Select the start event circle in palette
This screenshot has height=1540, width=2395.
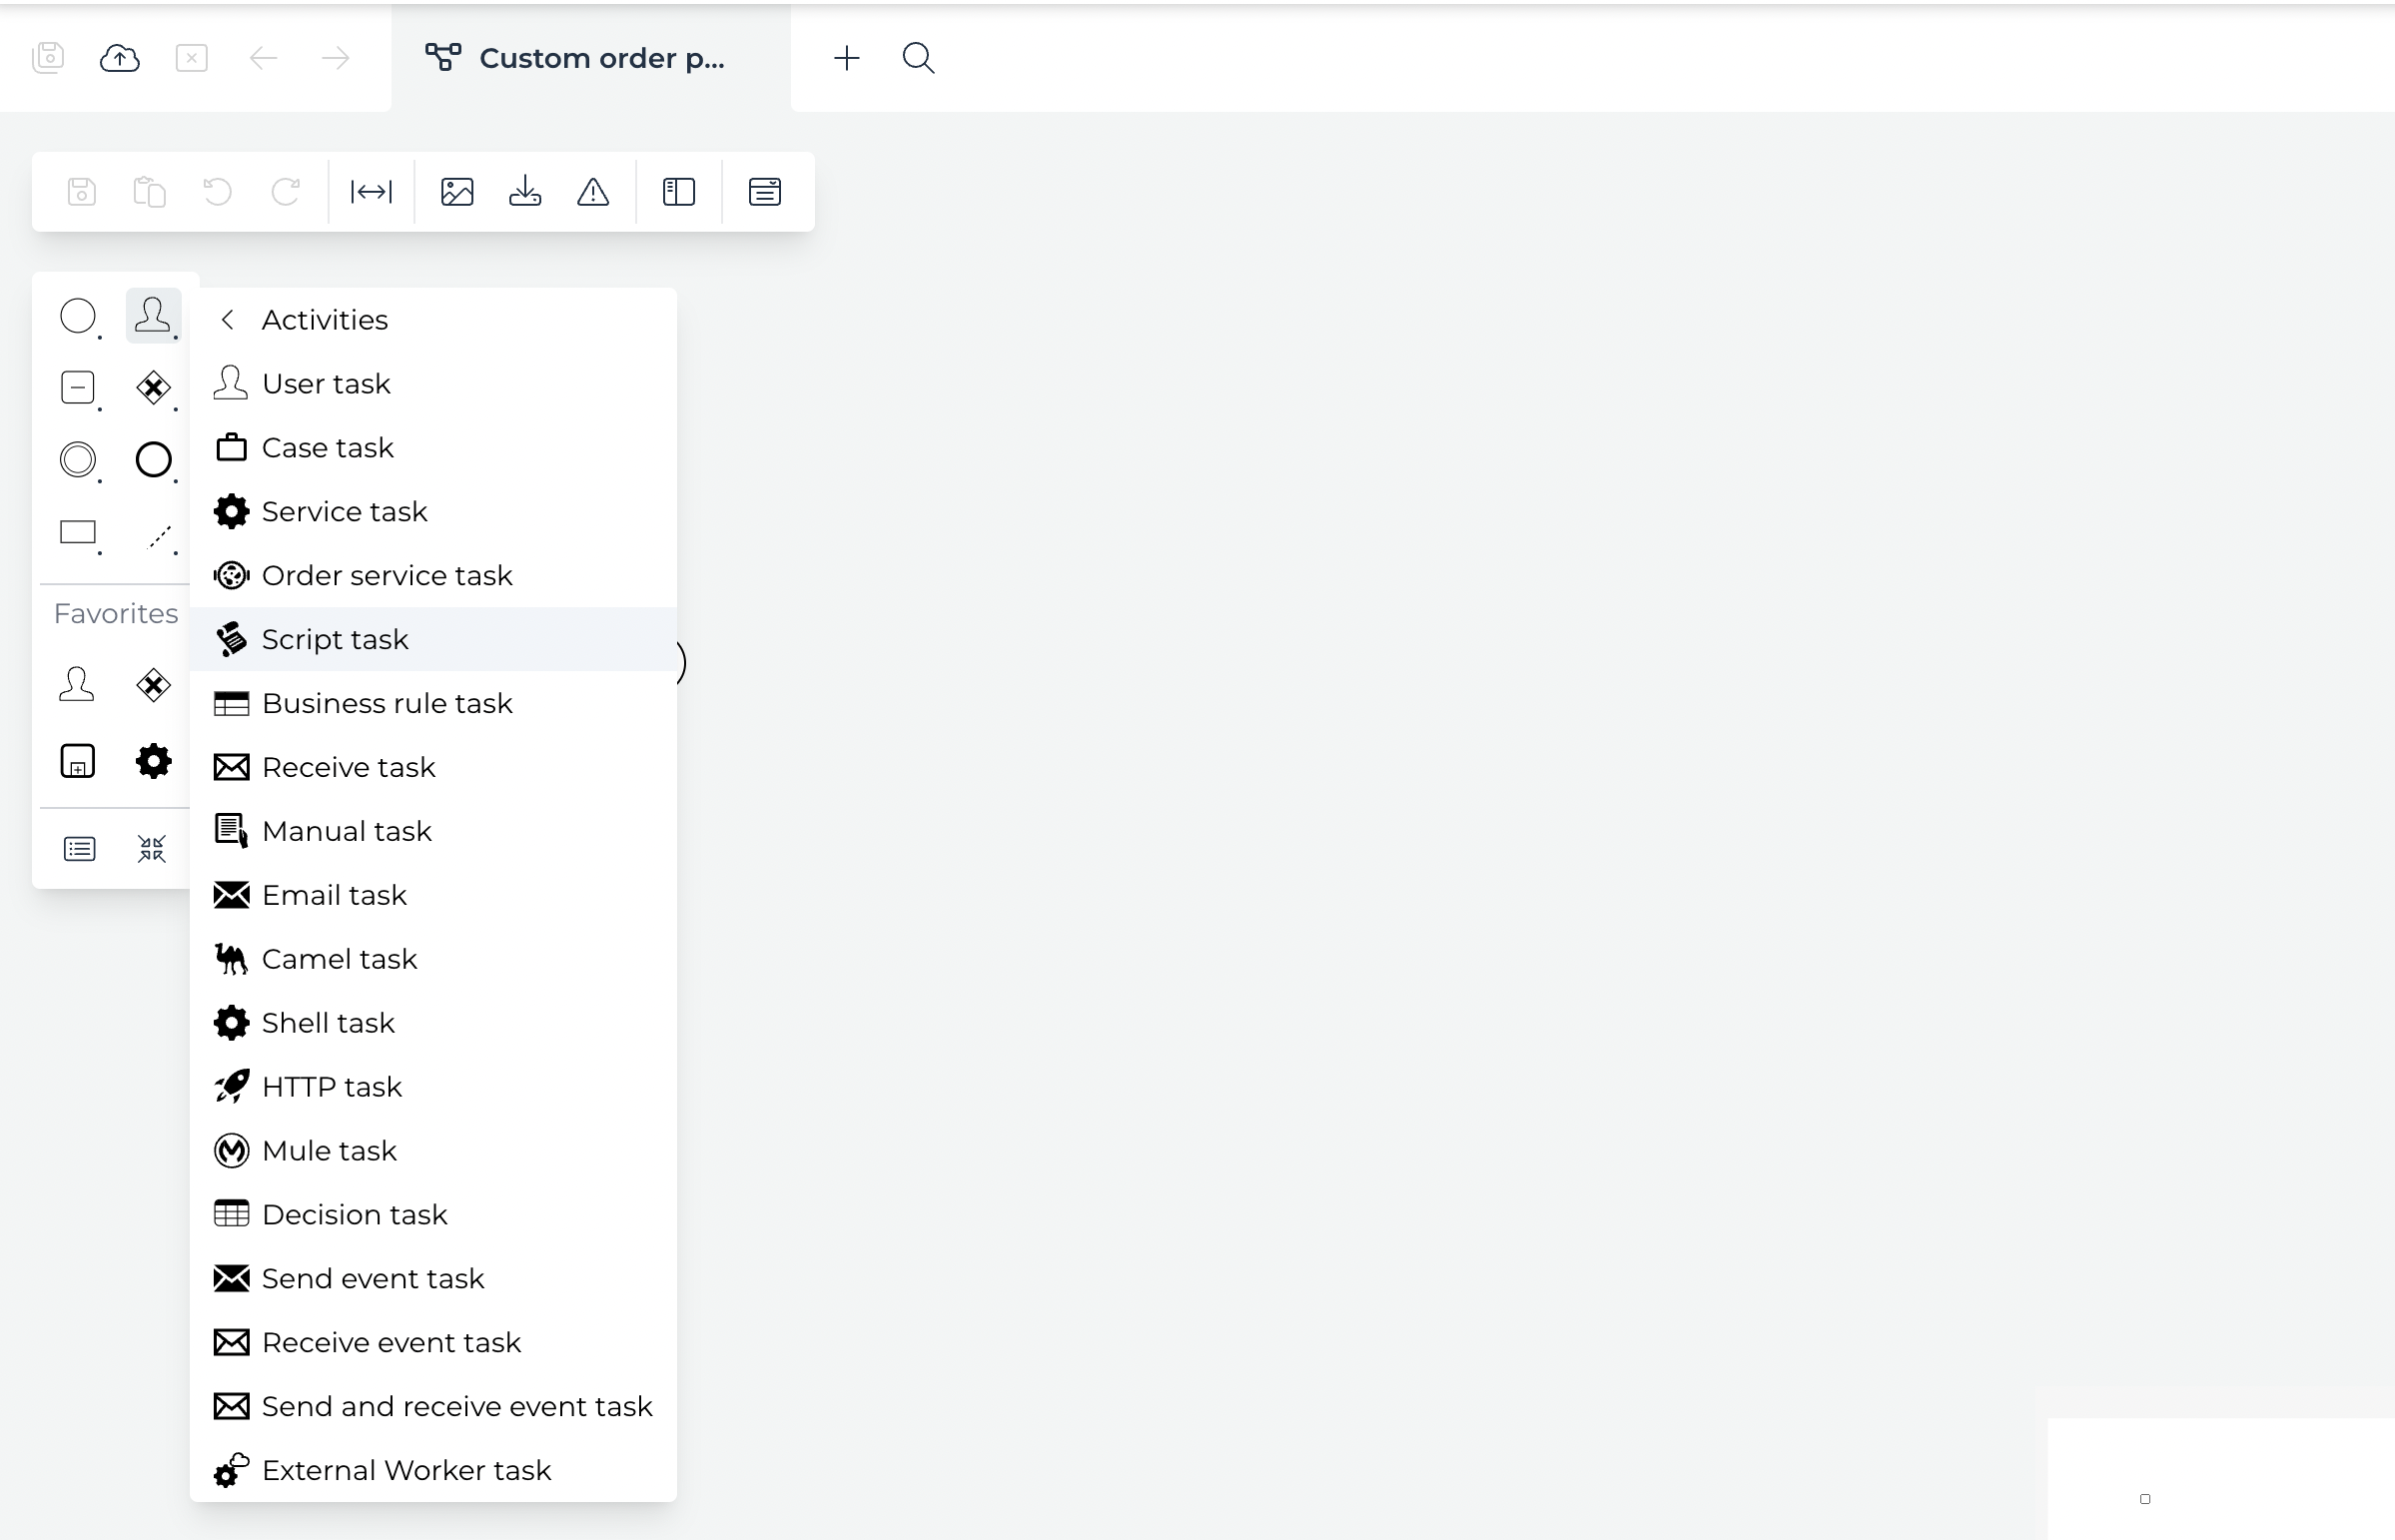(x=80, y=317)
